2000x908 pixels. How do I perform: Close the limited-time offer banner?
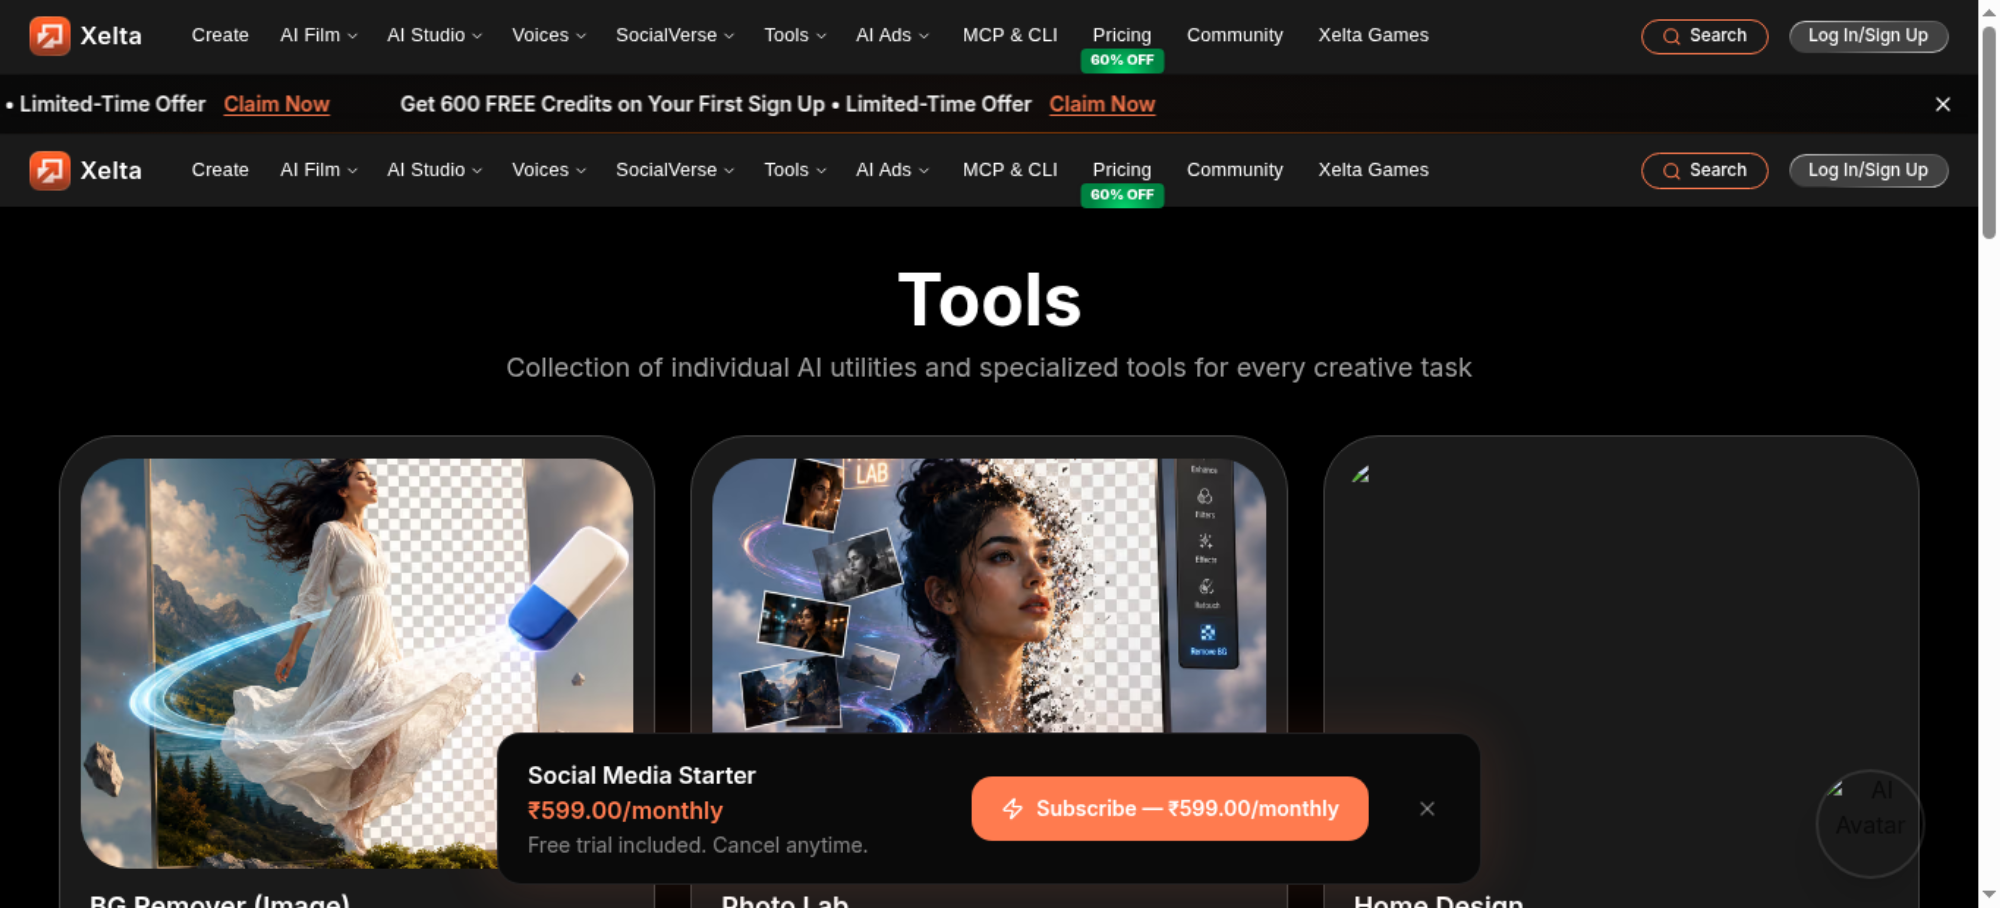pos(1943,104)
